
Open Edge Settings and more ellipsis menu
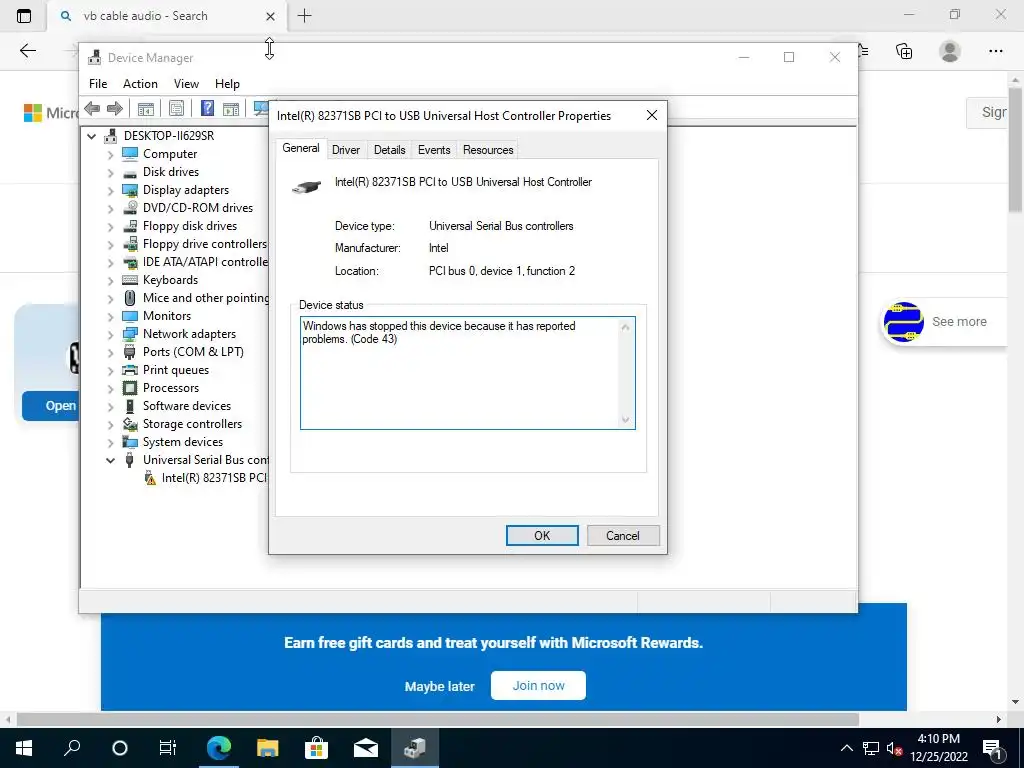click(x=995, y=51)
